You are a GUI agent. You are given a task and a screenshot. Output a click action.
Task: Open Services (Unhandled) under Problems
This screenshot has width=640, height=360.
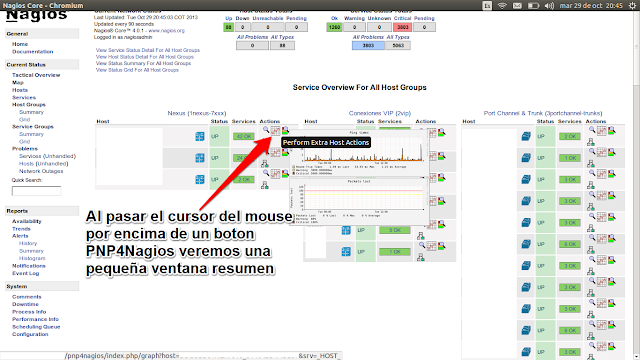point(47,156)
